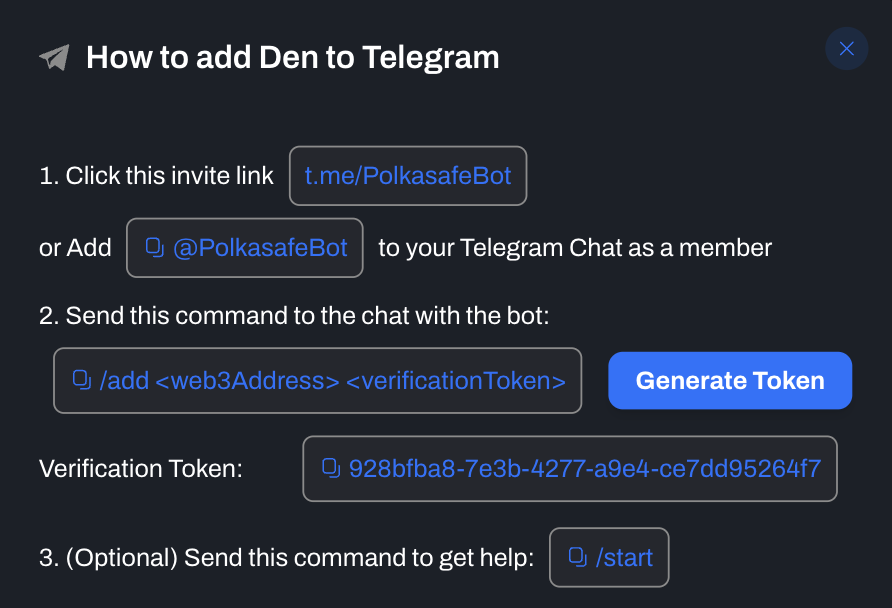The width and height of the screenshot is (892, 608).
Task: Open the t.me/PolkasafeBot invite link
Action: [408, 176]
